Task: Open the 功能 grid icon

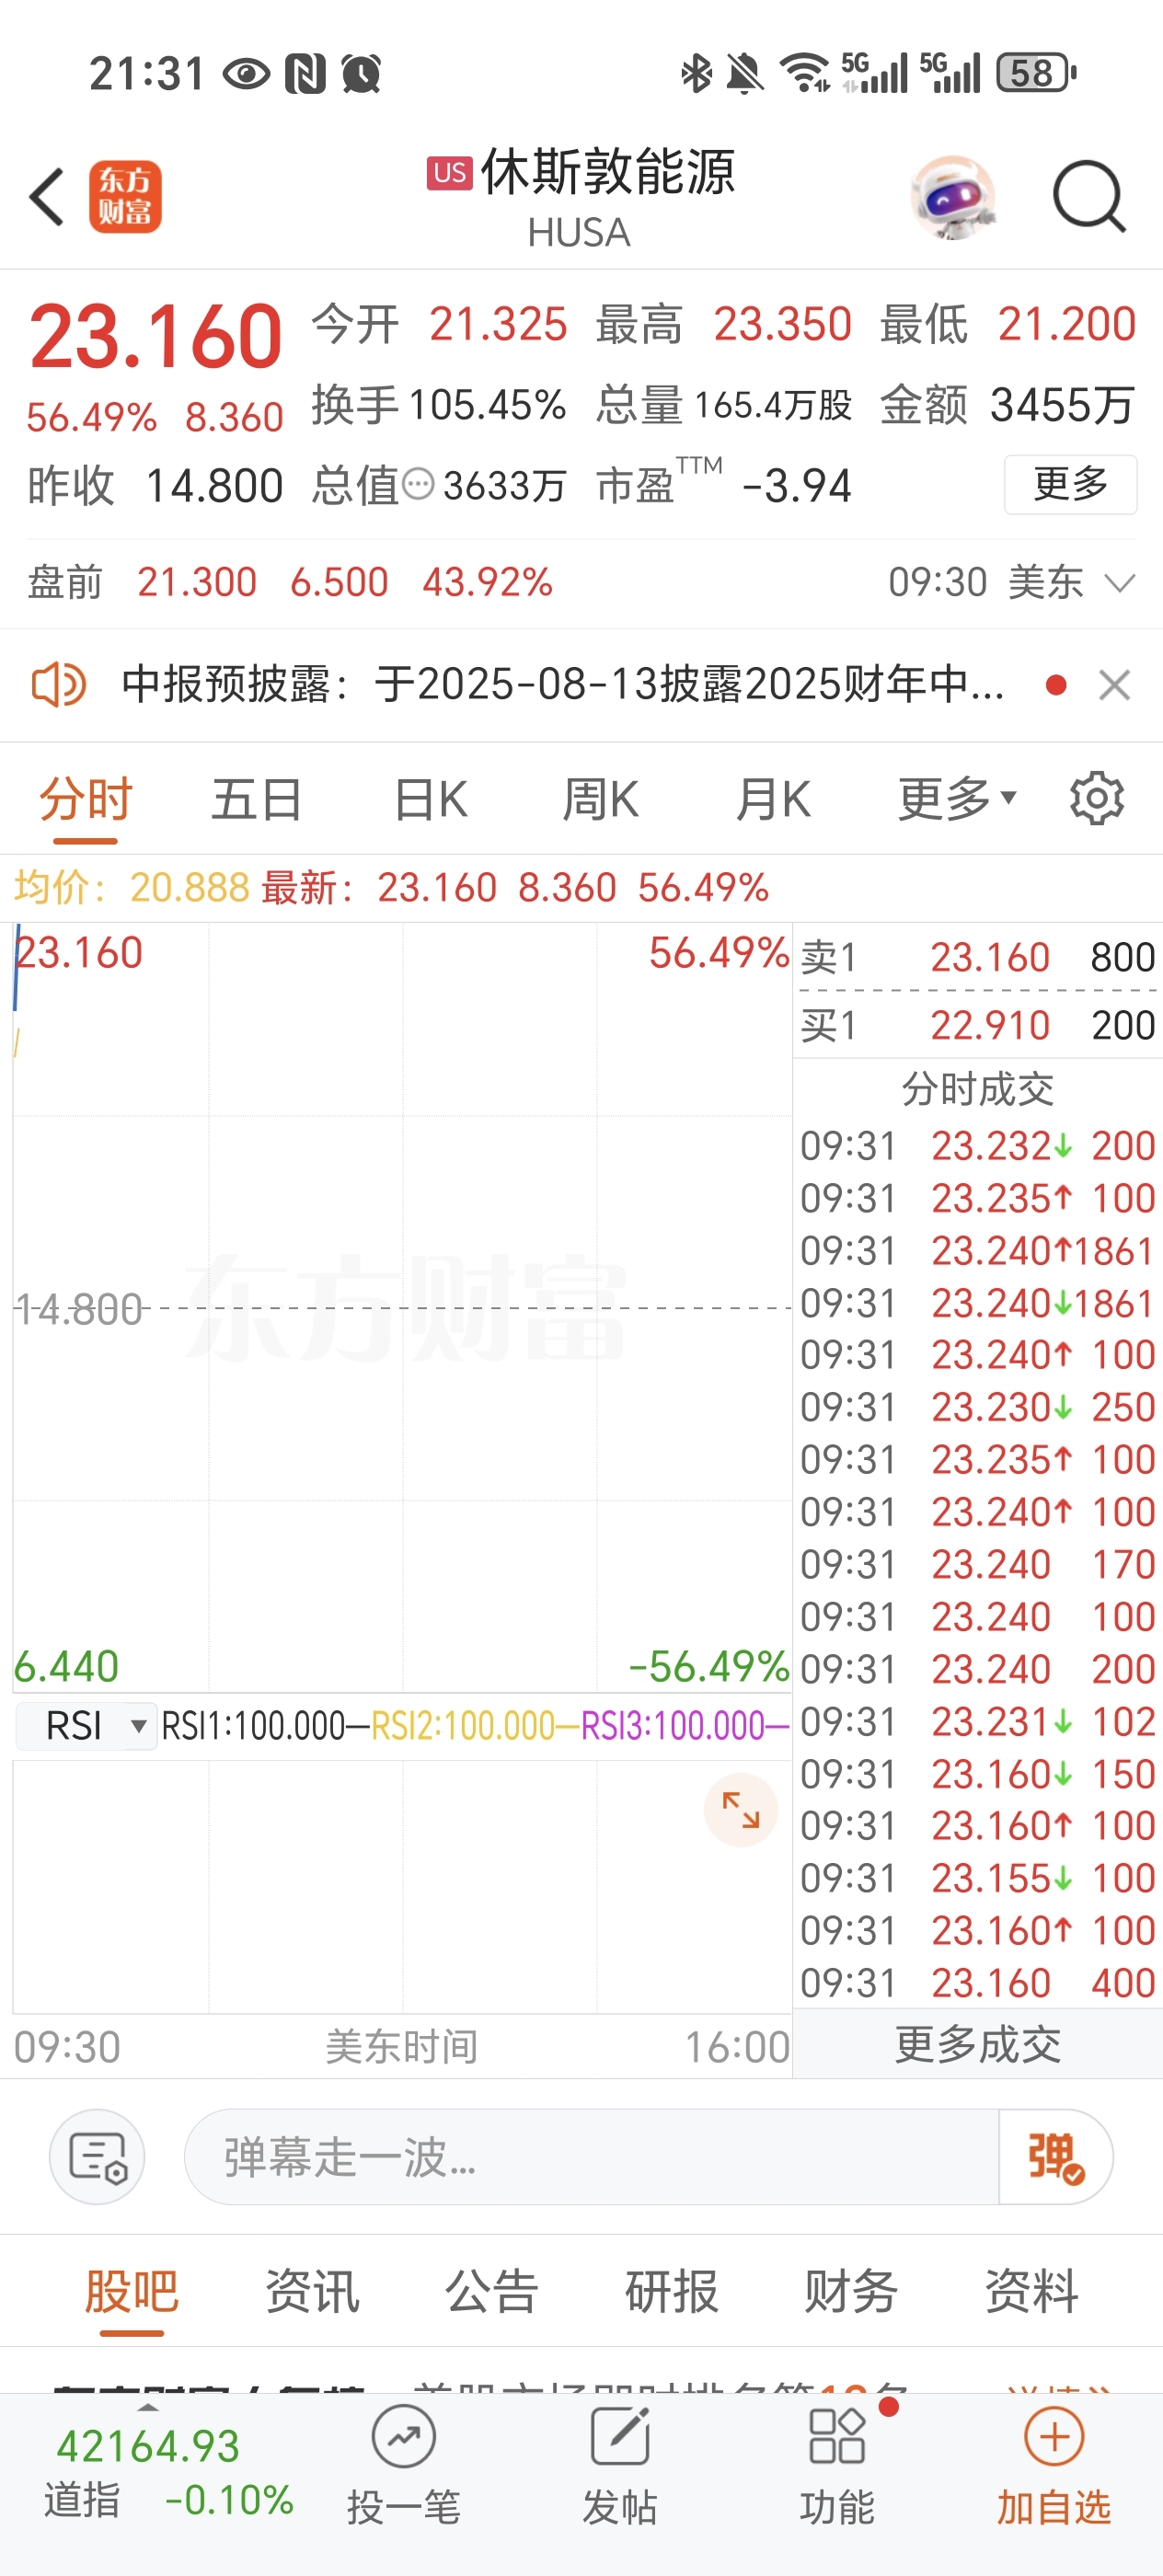Action: point(837,2438)
